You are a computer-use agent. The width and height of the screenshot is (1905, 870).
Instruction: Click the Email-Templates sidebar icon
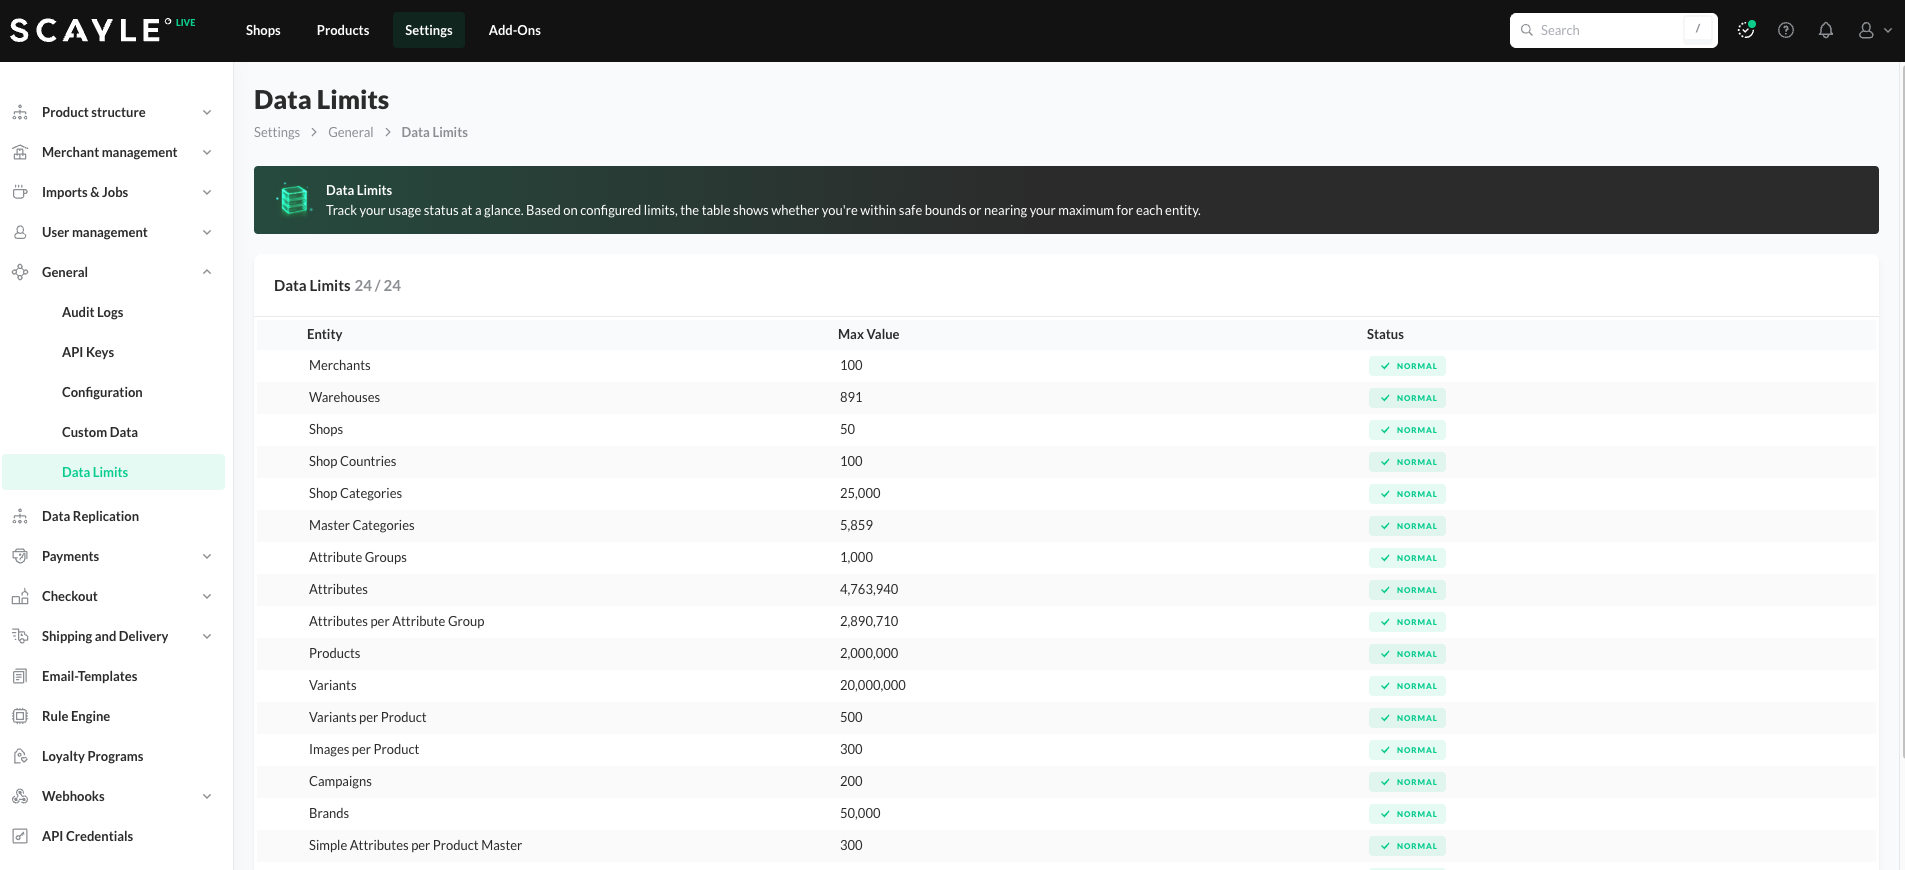[20, 676]
